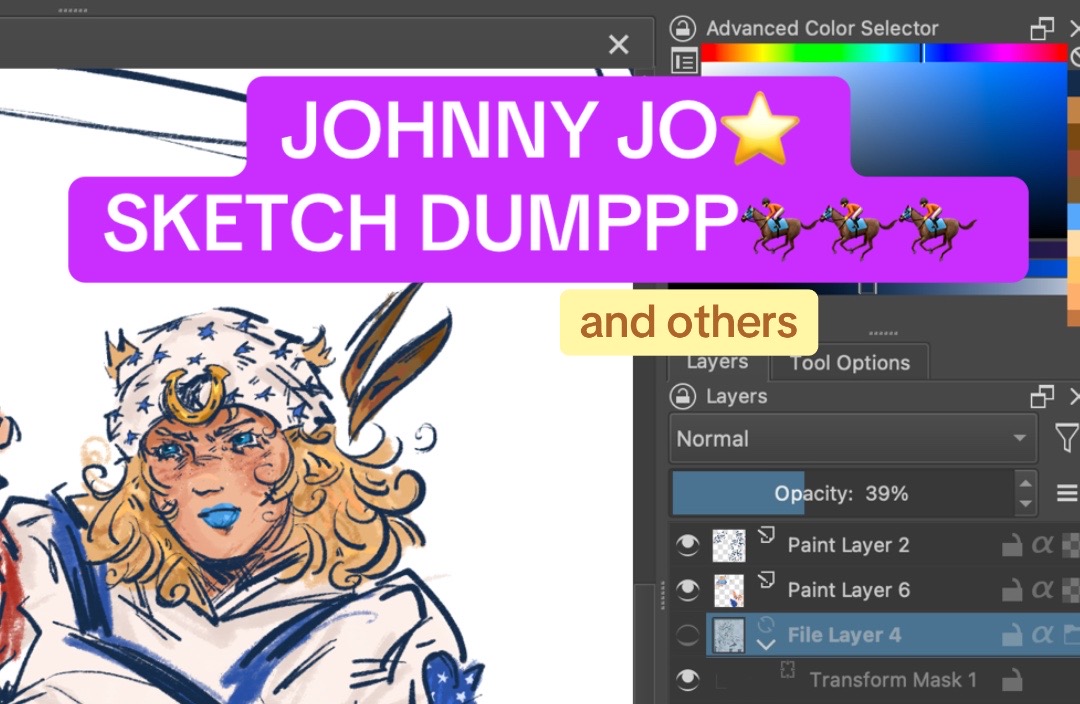Image resolution: width=1080 pixels, height=704 pixels.
Task: Select File Layer 4 thumbnail
Action: [x=729, y=635]
